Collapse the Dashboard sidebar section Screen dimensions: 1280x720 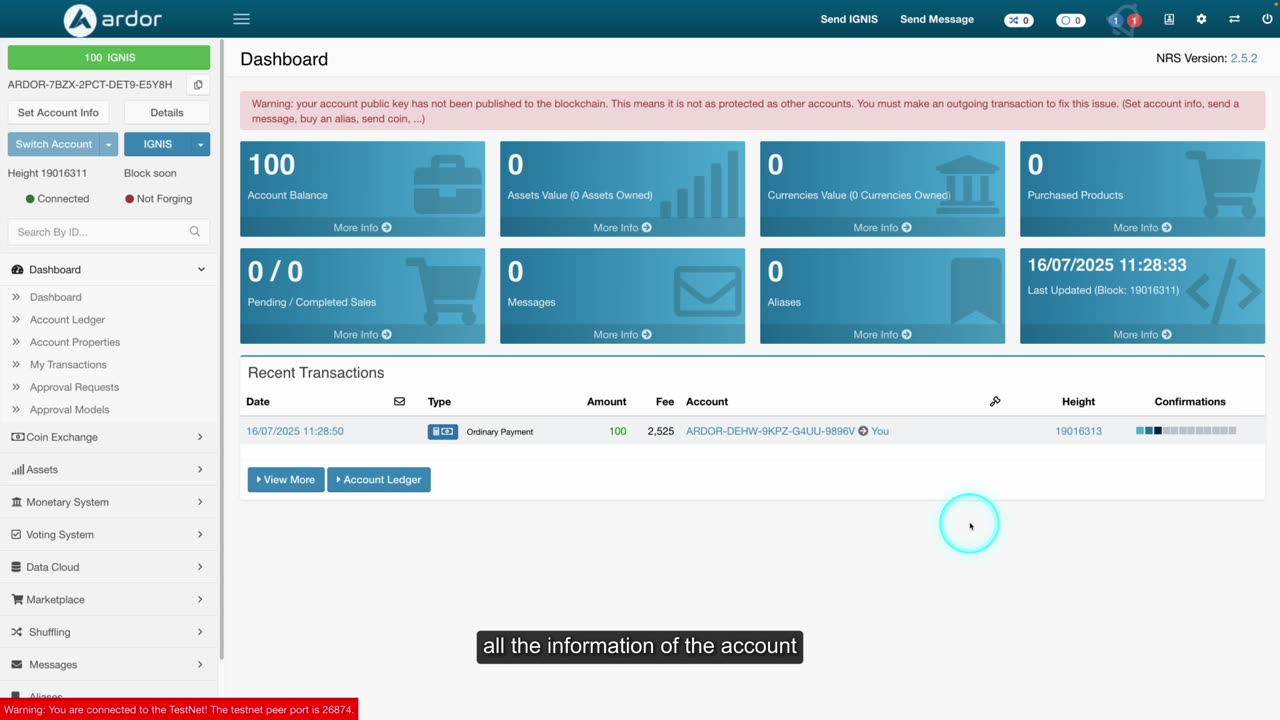click(x=108, y=270)
